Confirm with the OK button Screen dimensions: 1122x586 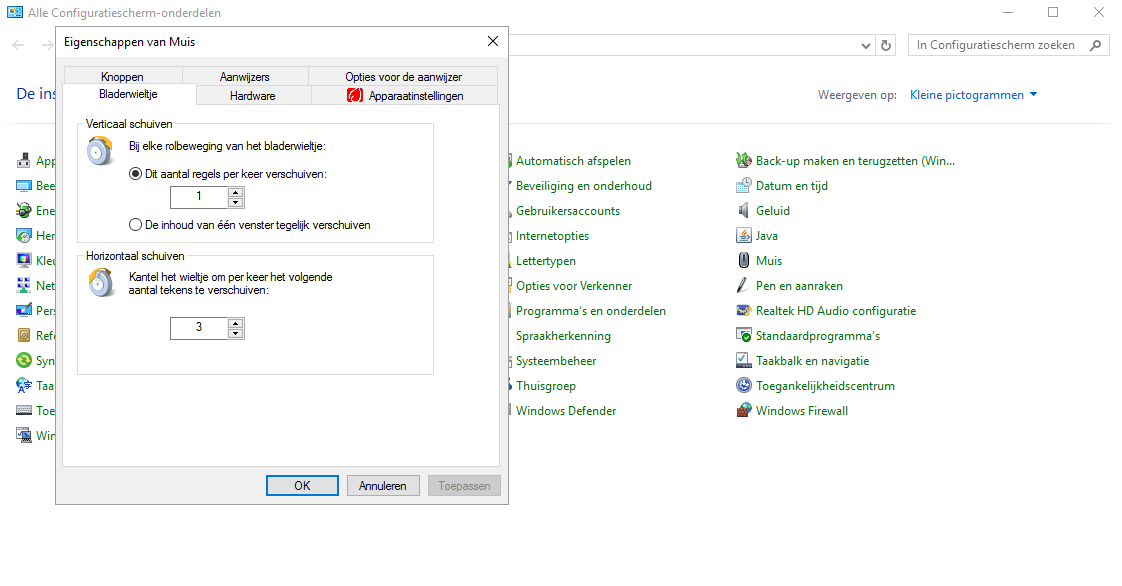click(x=302, y=486)
